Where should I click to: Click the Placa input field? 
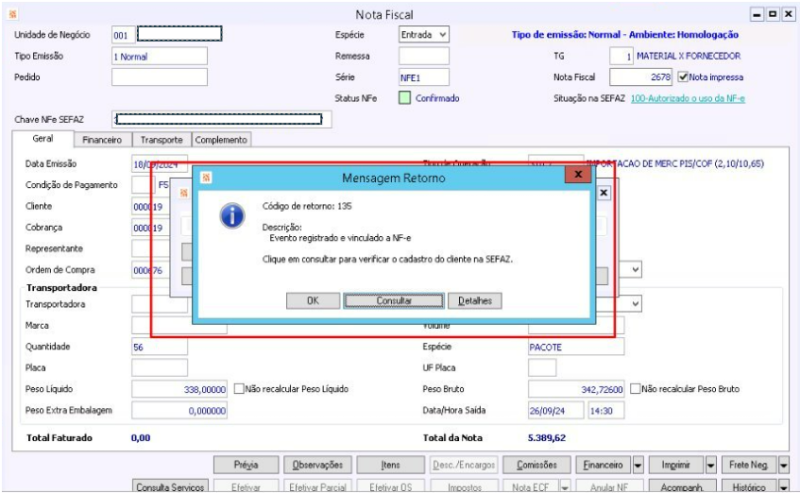tap(159, 368)
